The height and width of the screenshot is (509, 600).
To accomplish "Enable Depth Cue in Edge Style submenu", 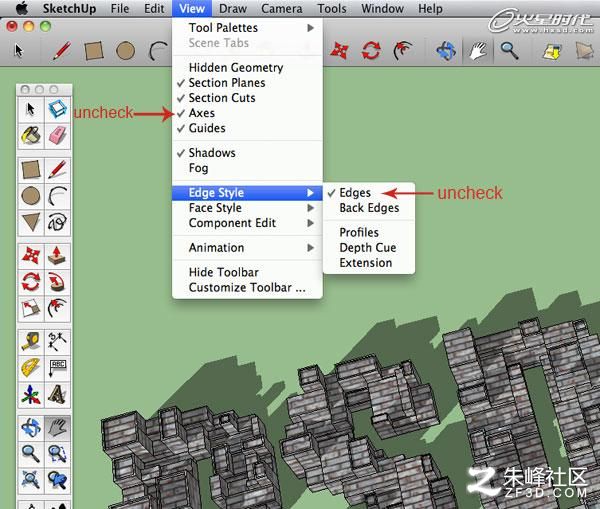I will click(x=369, y=248).
